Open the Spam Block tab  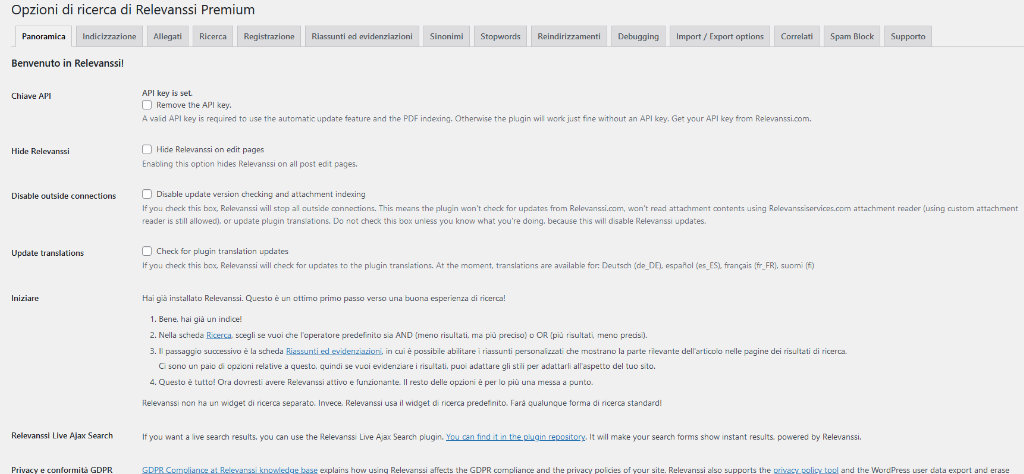[x=852, y=37]
